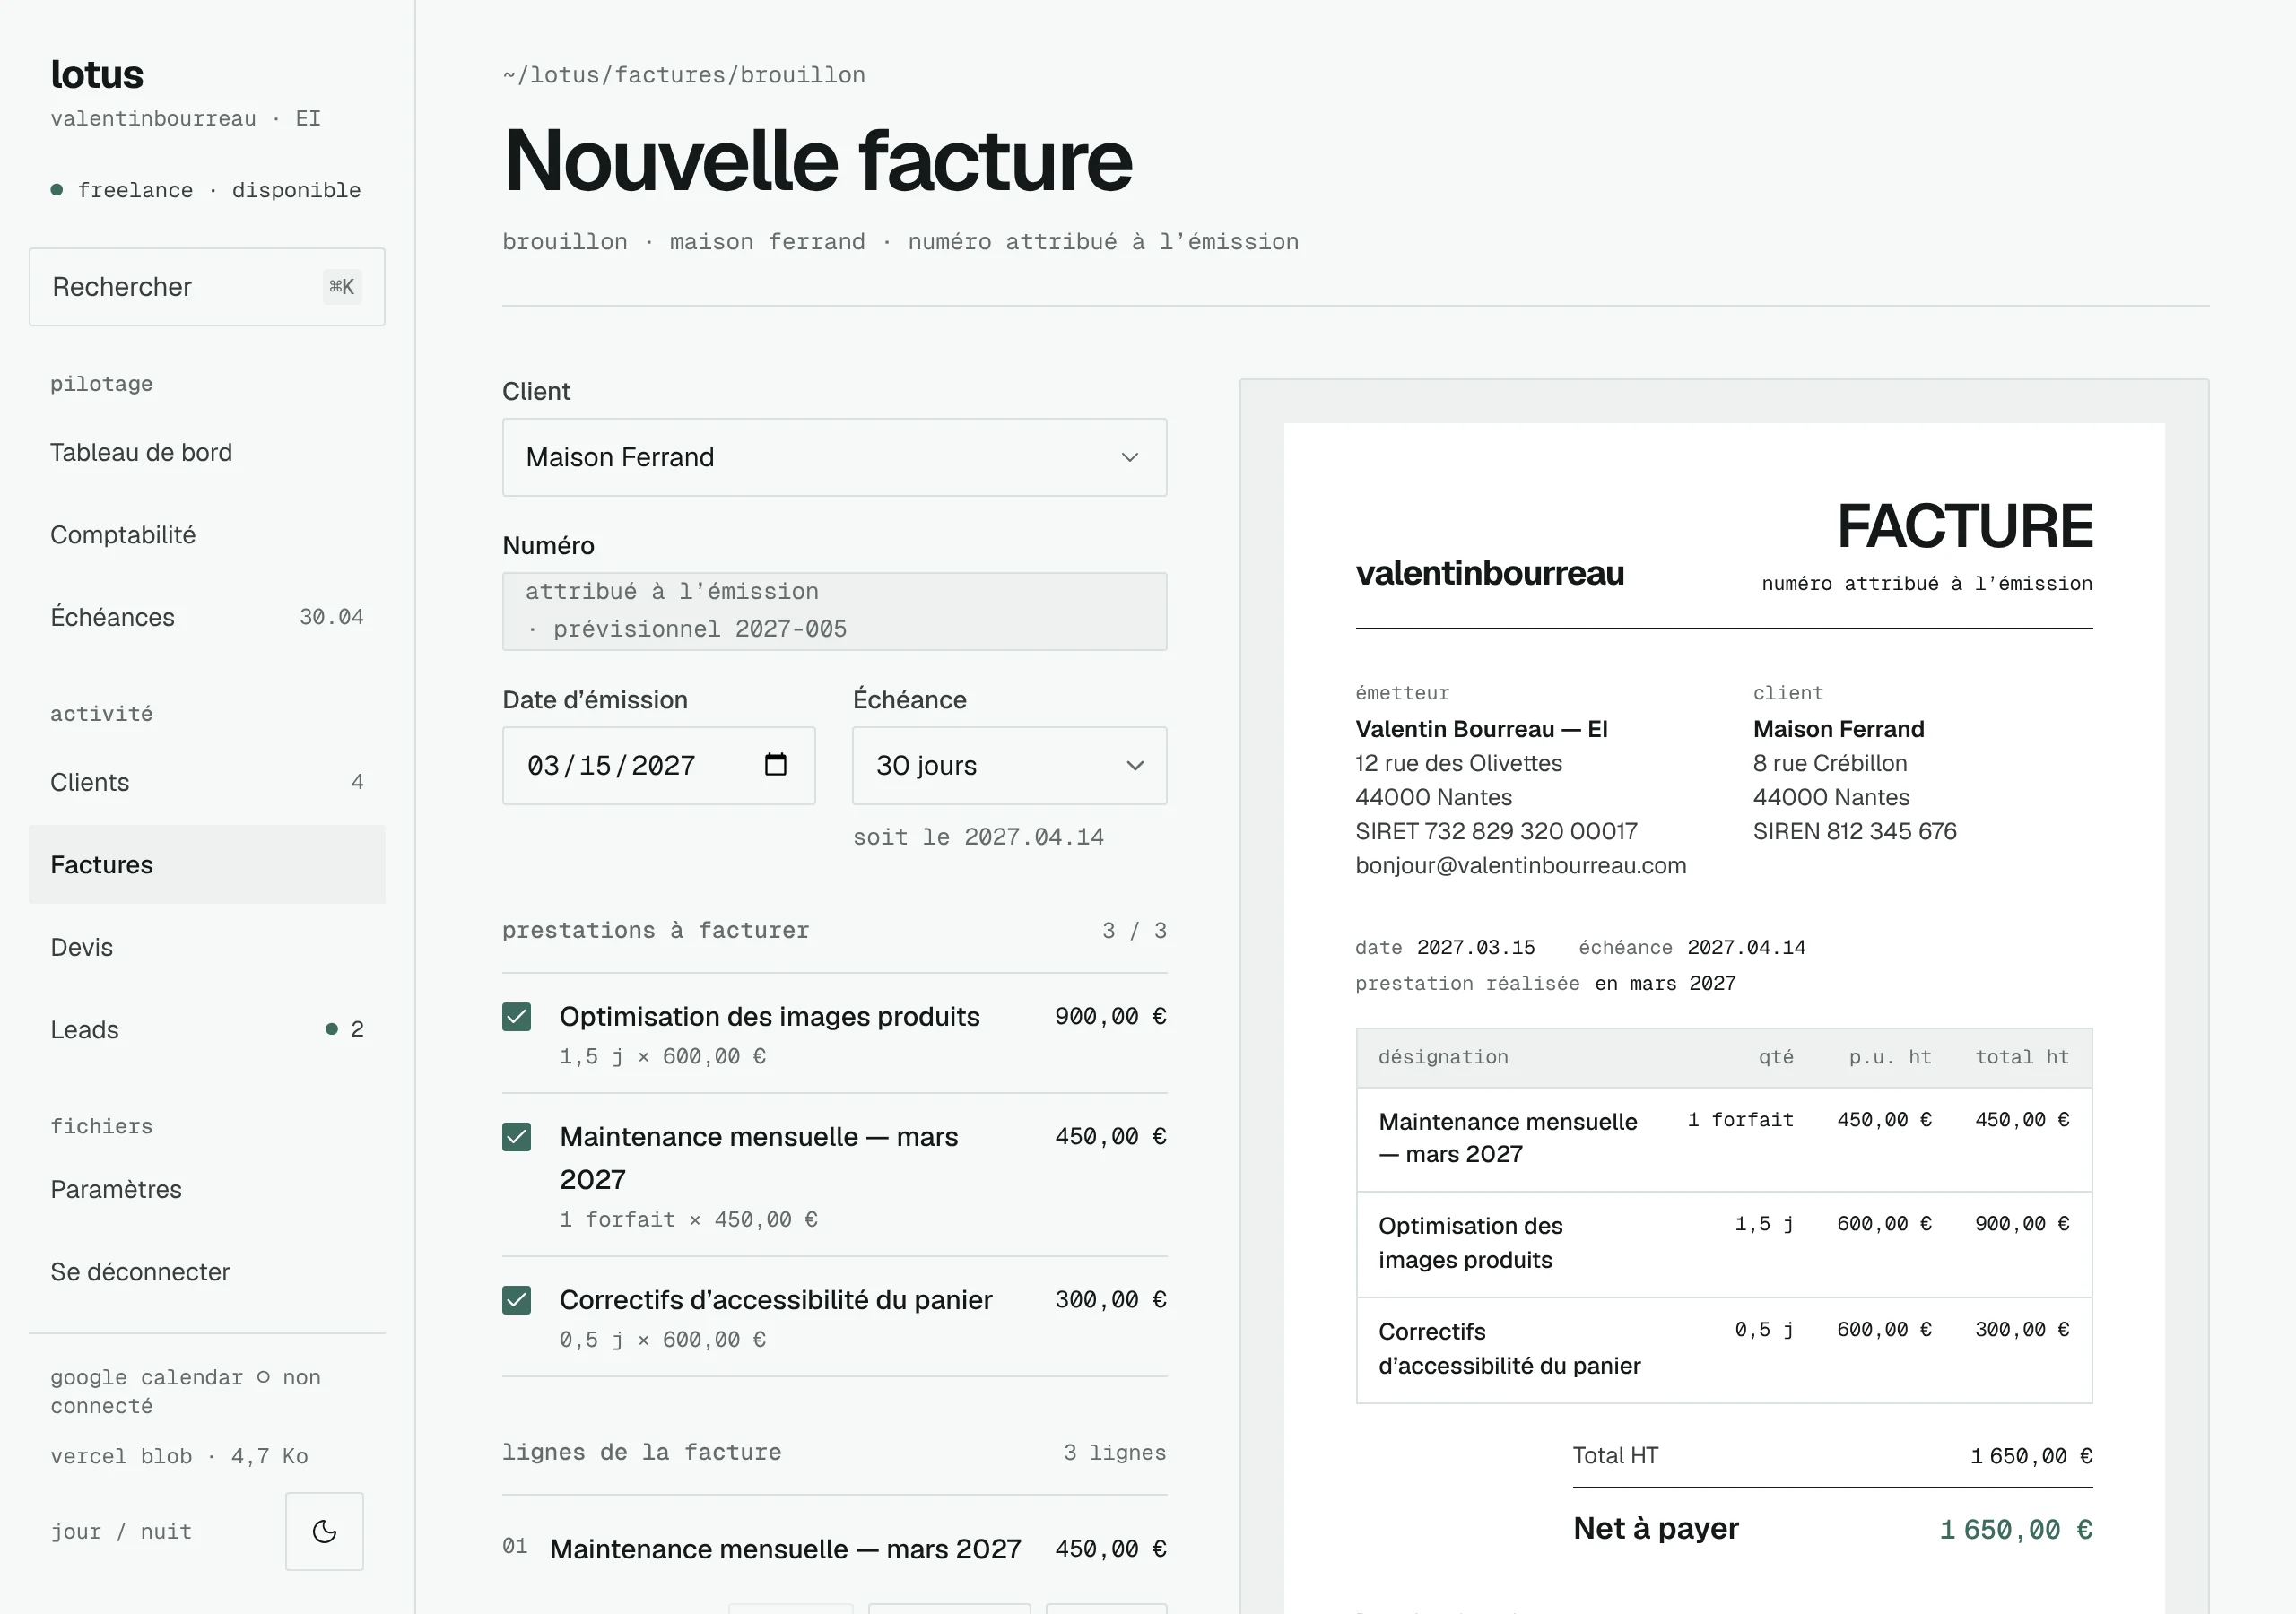Click the 3 / 3 prestations counter
Image resolution: width=2296 pixels, height=1614 pixels.
pyautogui.click(x=1134, y=930)
